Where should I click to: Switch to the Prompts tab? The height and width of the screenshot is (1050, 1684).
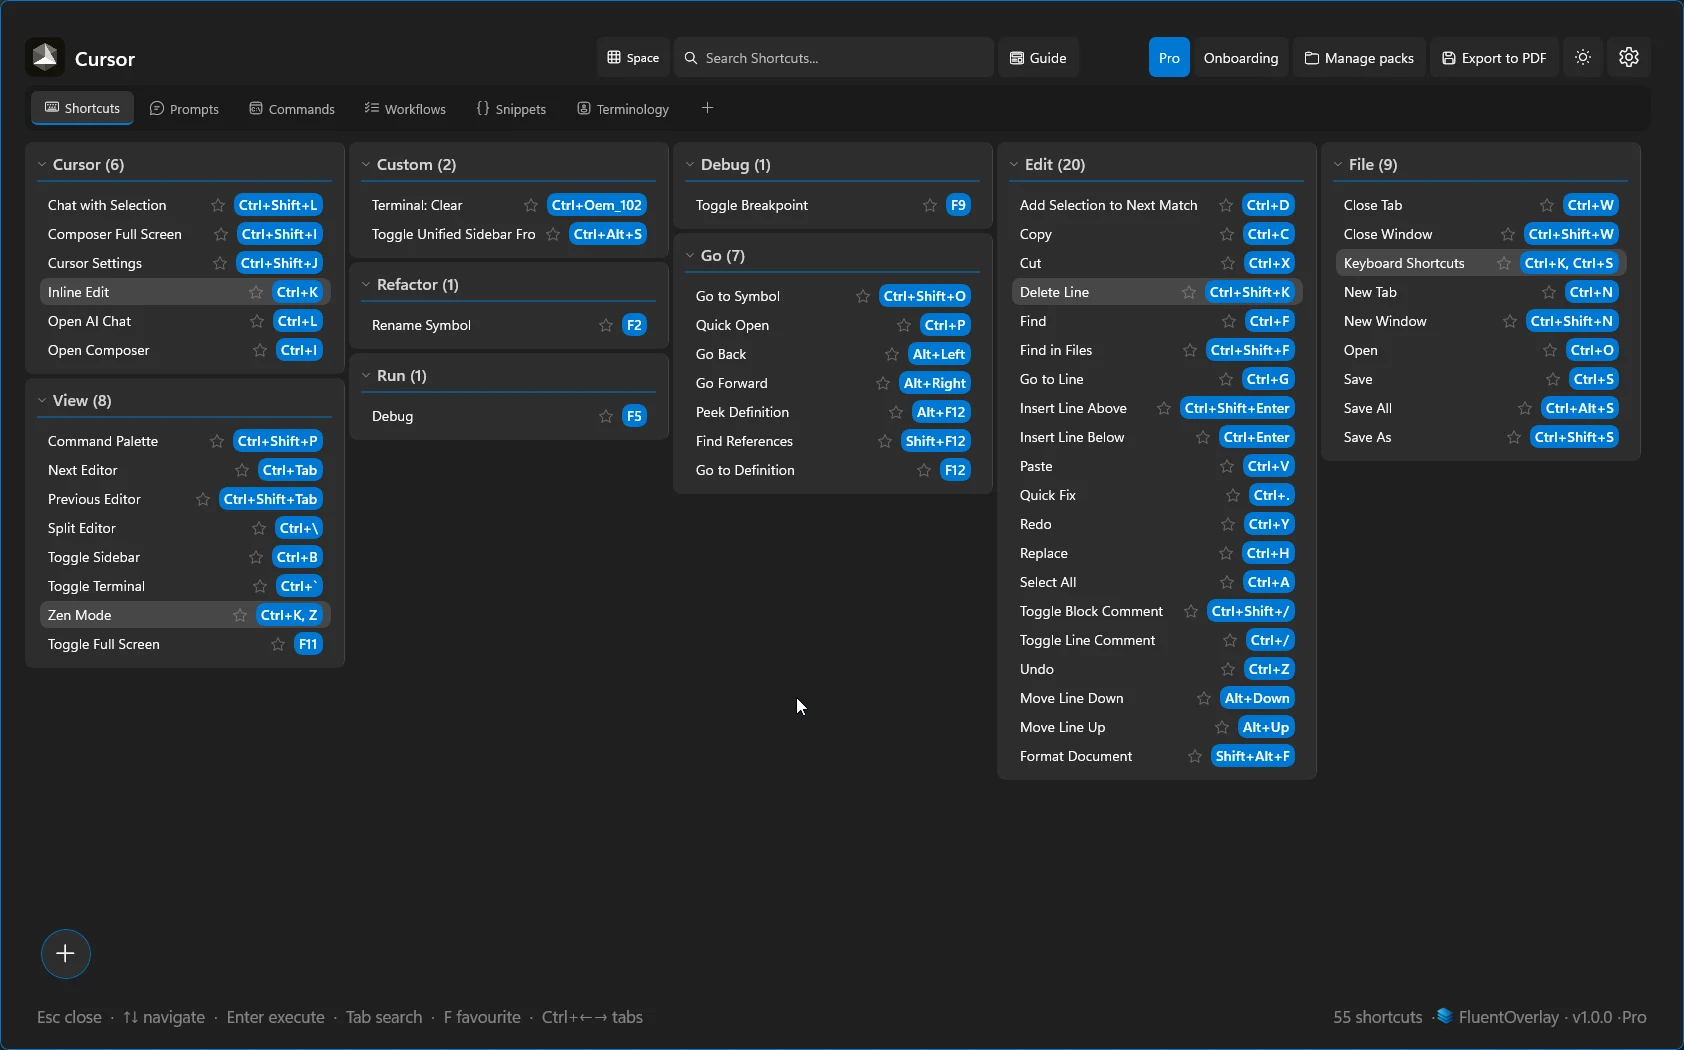coord(185,108)
